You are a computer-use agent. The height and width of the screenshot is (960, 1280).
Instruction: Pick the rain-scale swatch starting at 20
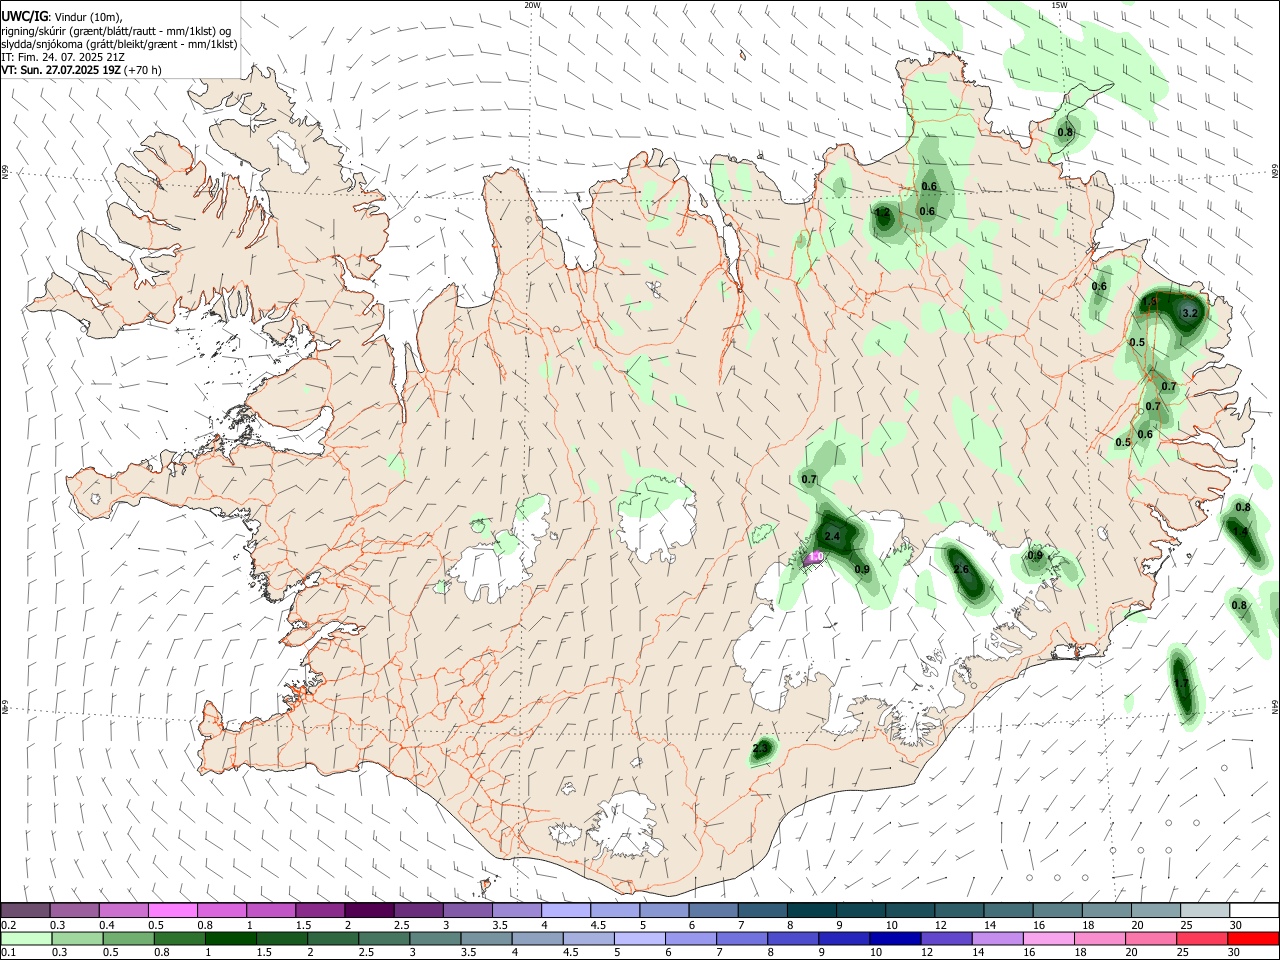coord(1151,938)
